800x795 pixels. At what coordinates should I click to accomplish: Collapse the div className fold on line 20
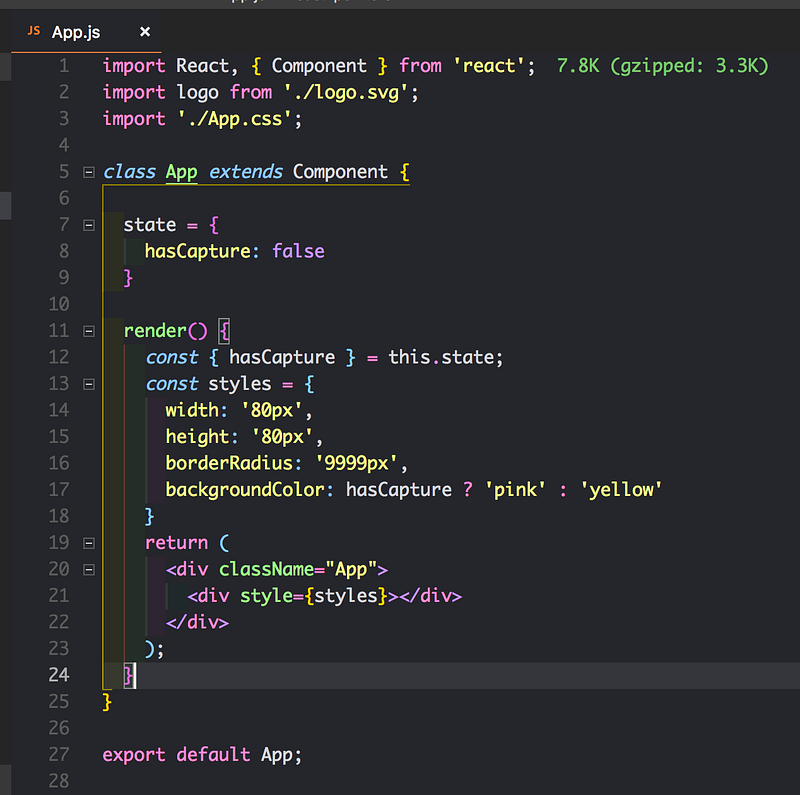click(x=89, y=569)
